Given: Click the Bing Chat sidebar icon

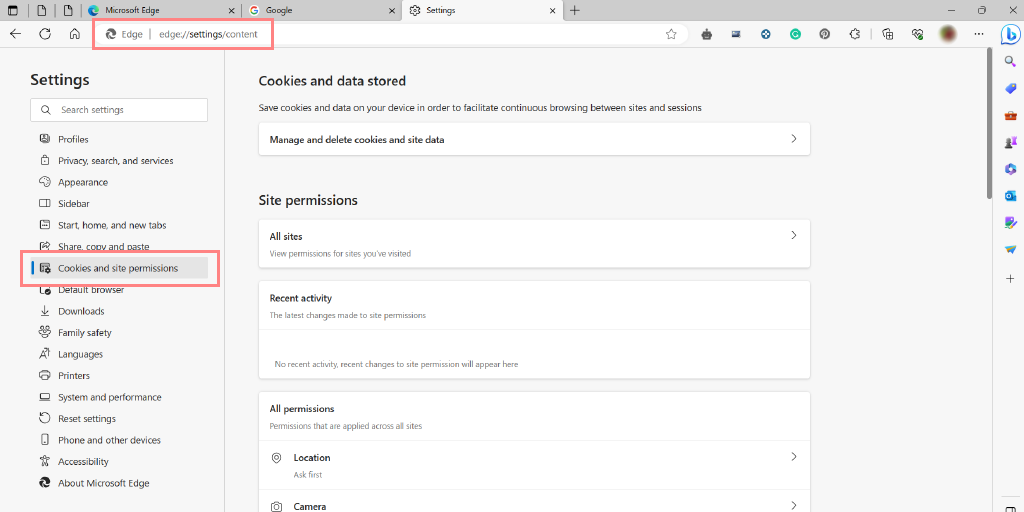Looking at the screenshot, I should [x=1010, y=34].
